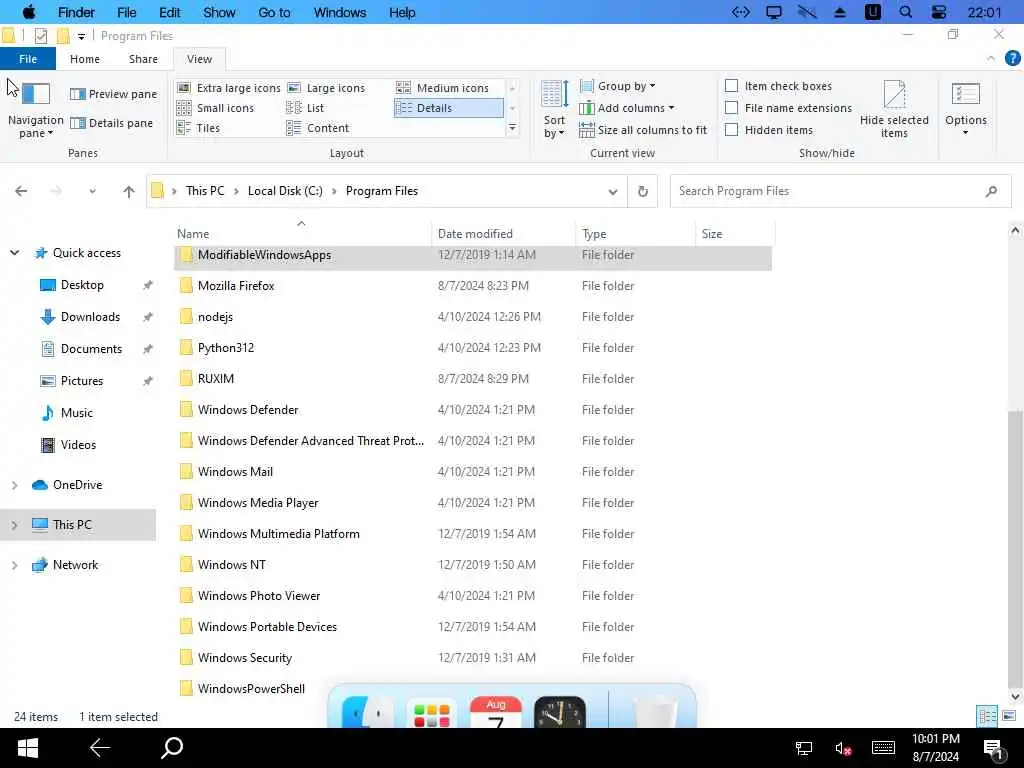This screenshot has width=1024, height=768.
Task: Expand the Network tree node
Action: point(14,565)
